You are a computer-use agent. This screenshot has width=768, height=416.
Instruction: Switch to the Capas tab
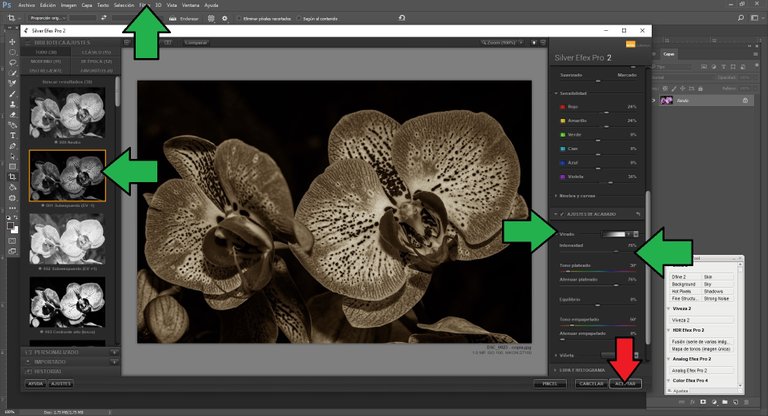(669, 54)
